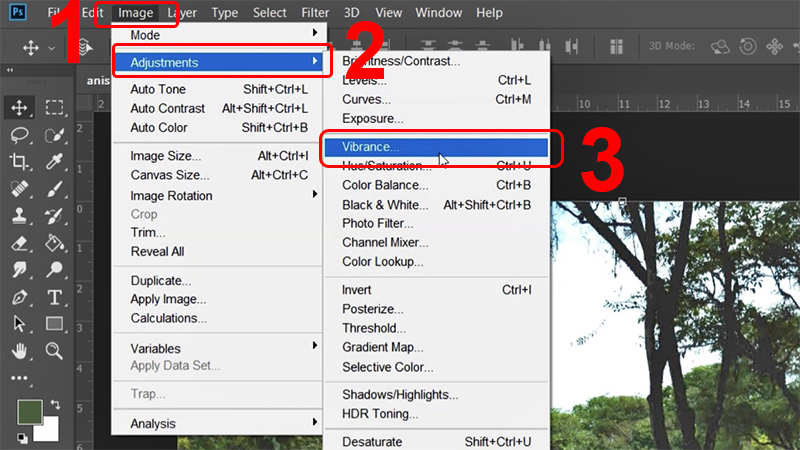800x450 pixels.
Task: Select the Hand tool
Action: click(20, 351)
